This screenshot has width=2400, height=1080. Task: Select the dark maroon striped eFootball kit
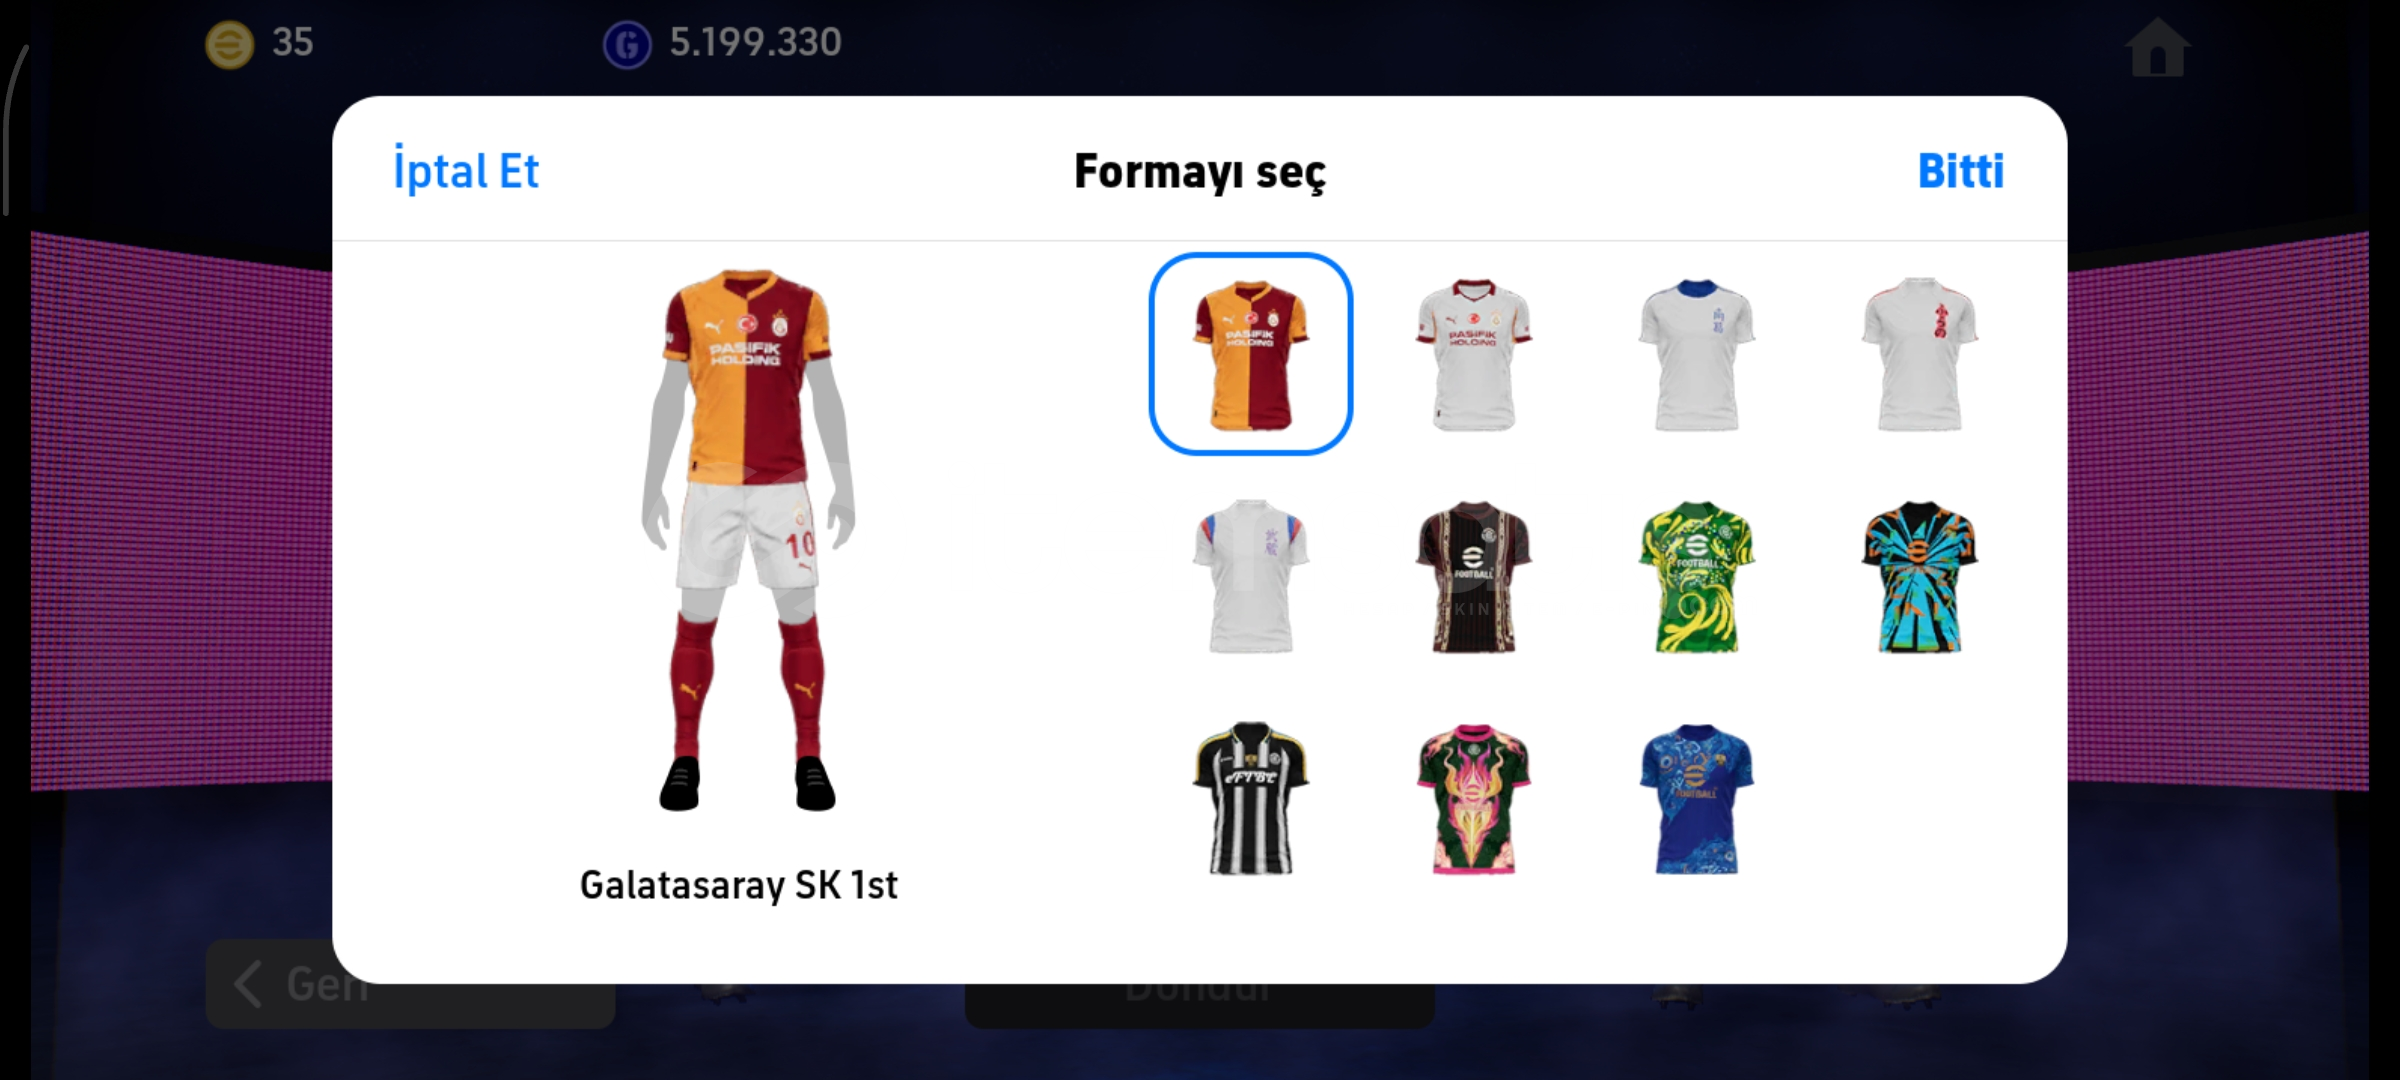1473,576
